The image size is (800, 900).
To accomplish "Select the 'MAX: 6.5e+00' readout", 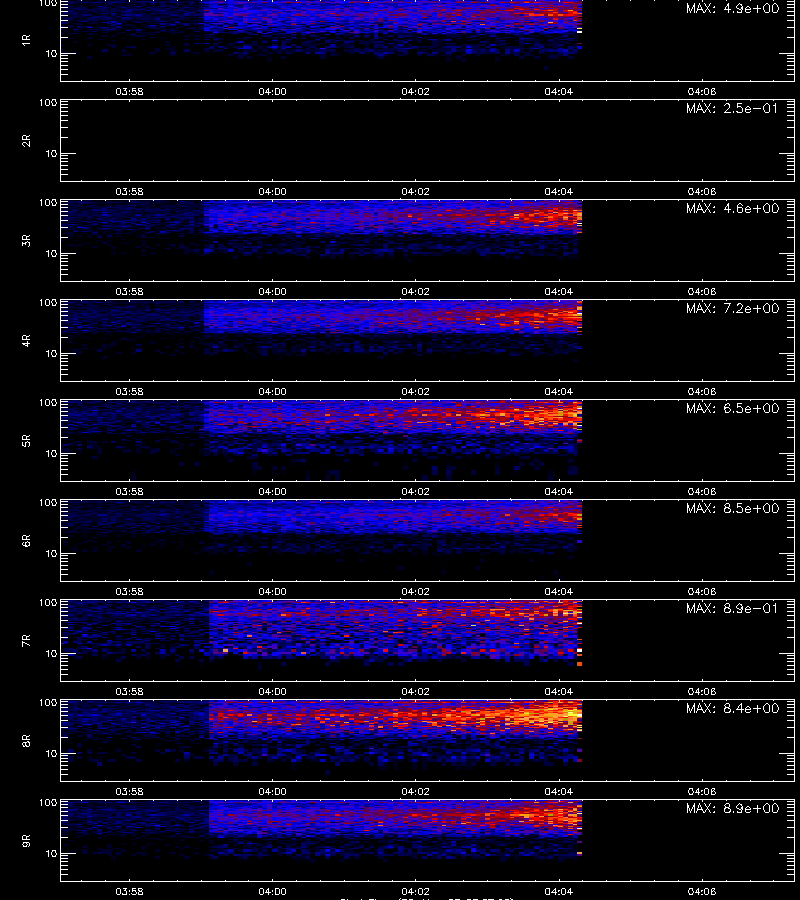I will (732, 408).
